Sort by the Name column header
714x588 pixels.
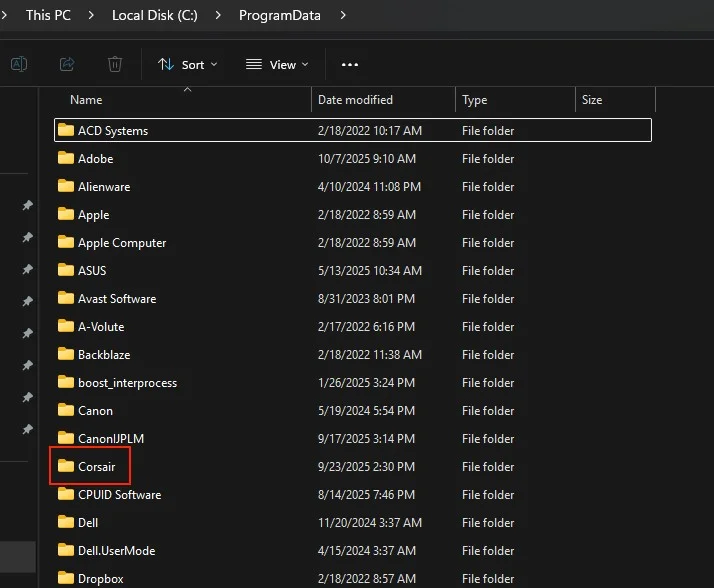pos(86,100)
